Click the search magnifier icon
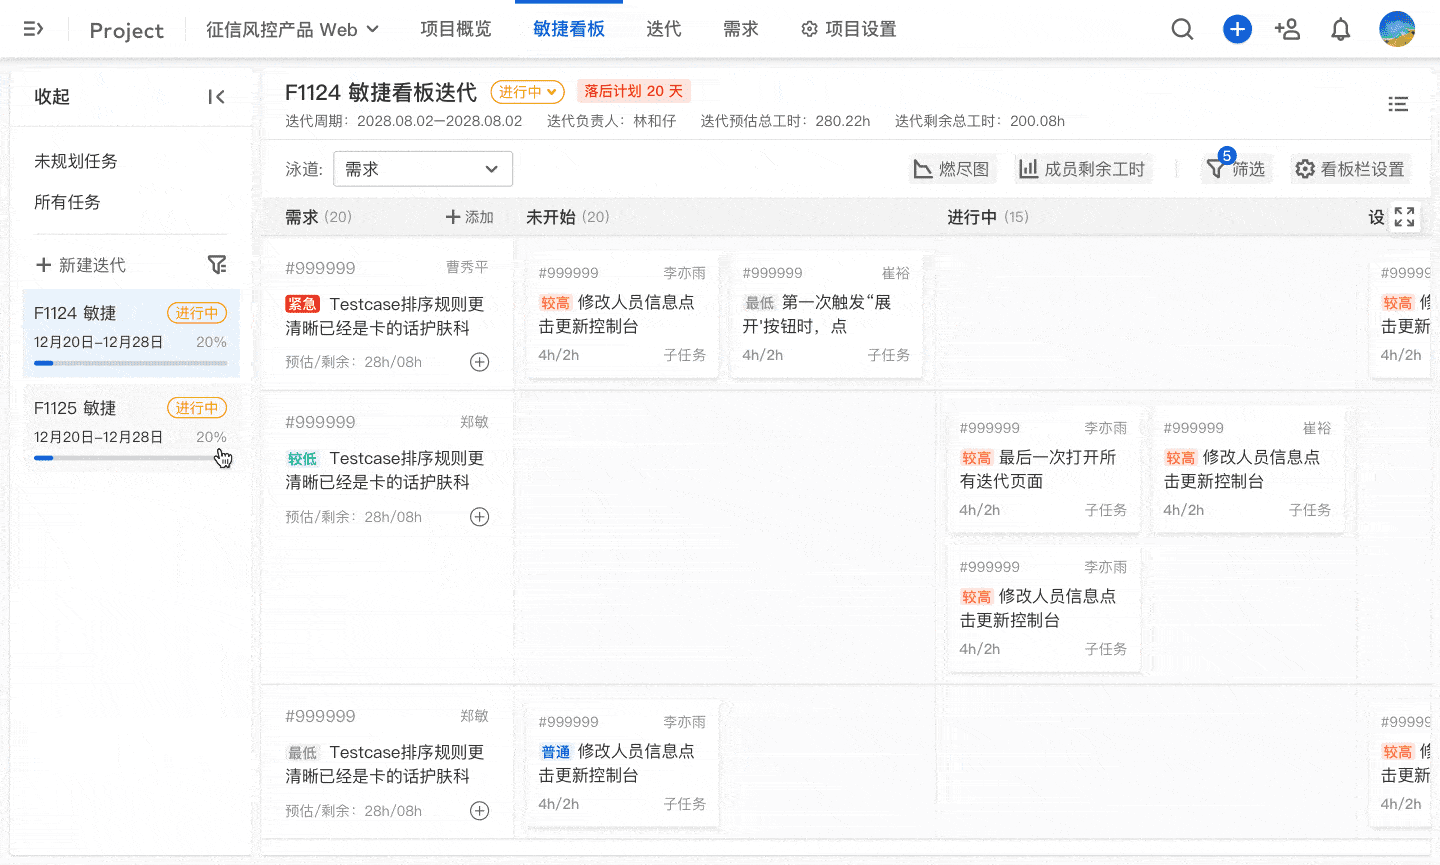This screenshot has height=865, width=1440. click(1182, 29)
